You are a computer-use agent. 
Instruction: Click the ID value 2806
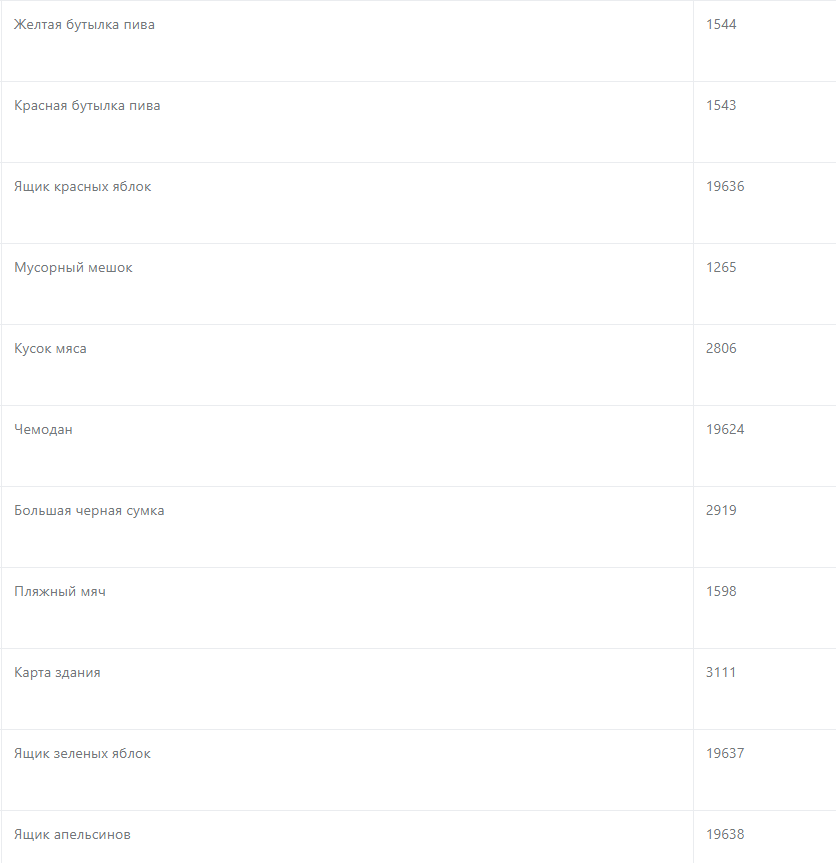point(721,349)
